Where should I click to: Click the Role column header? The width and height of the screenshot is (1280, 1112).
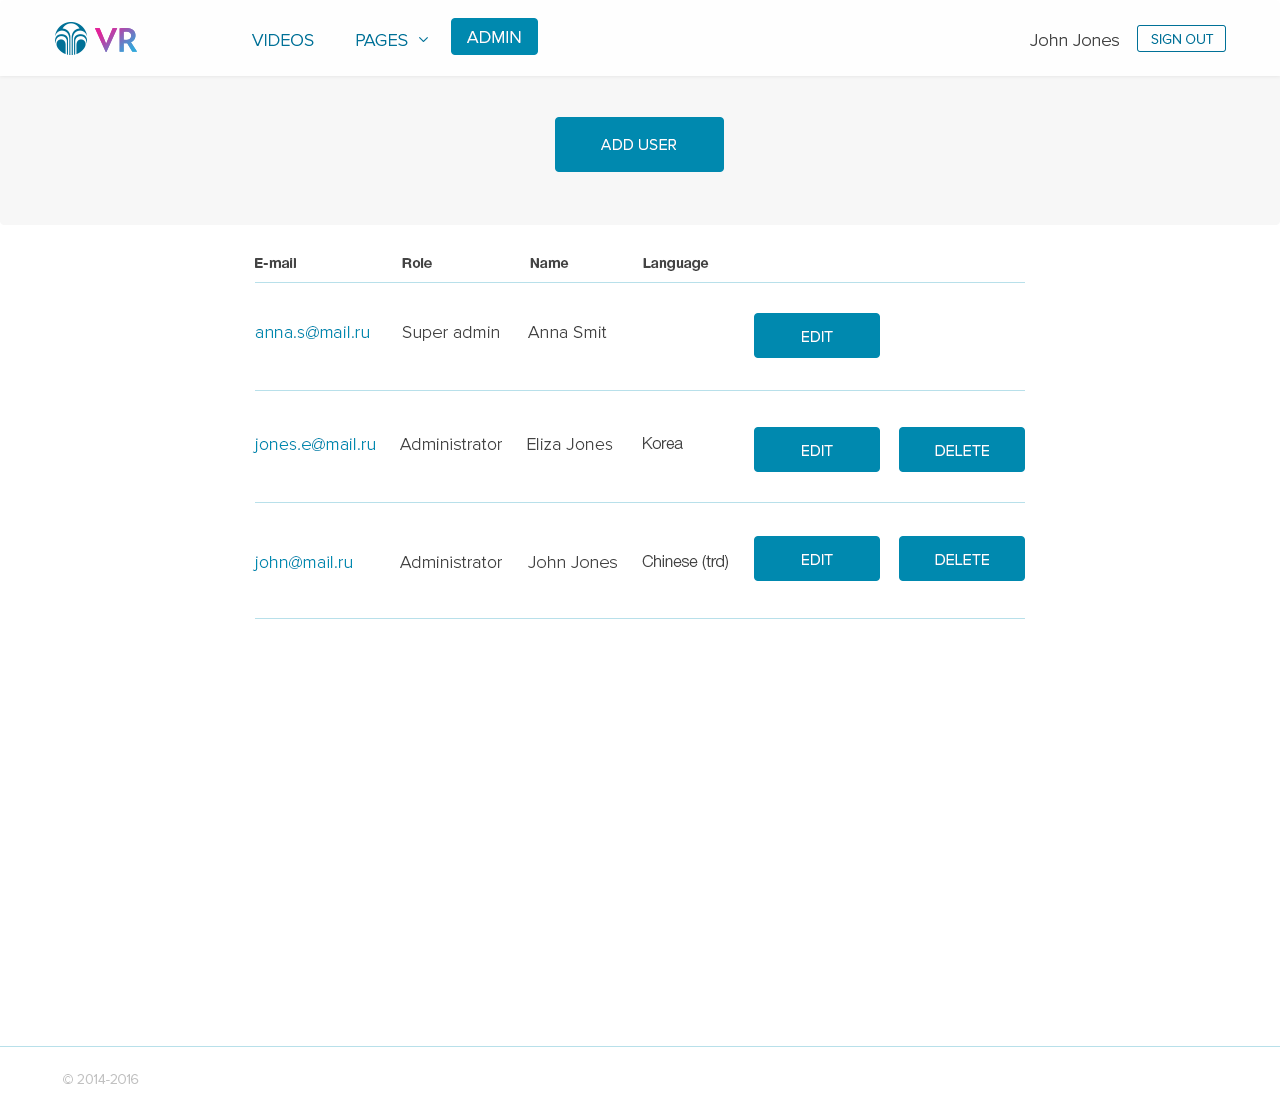point(417,263)
